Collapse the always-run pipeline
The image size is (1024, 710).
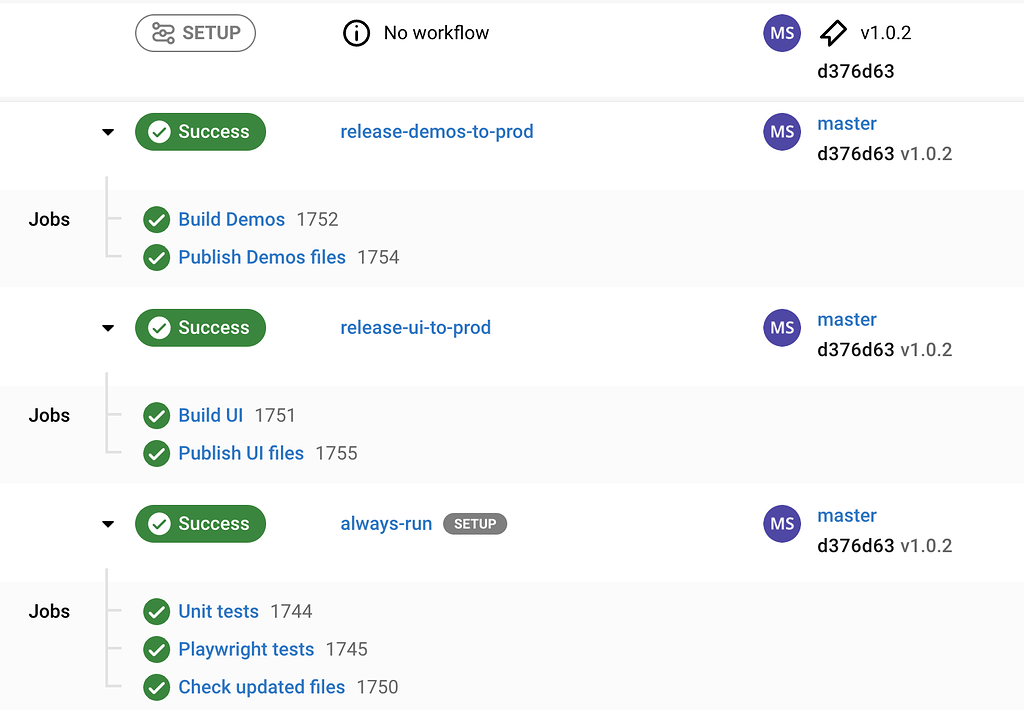coord(108,523)
